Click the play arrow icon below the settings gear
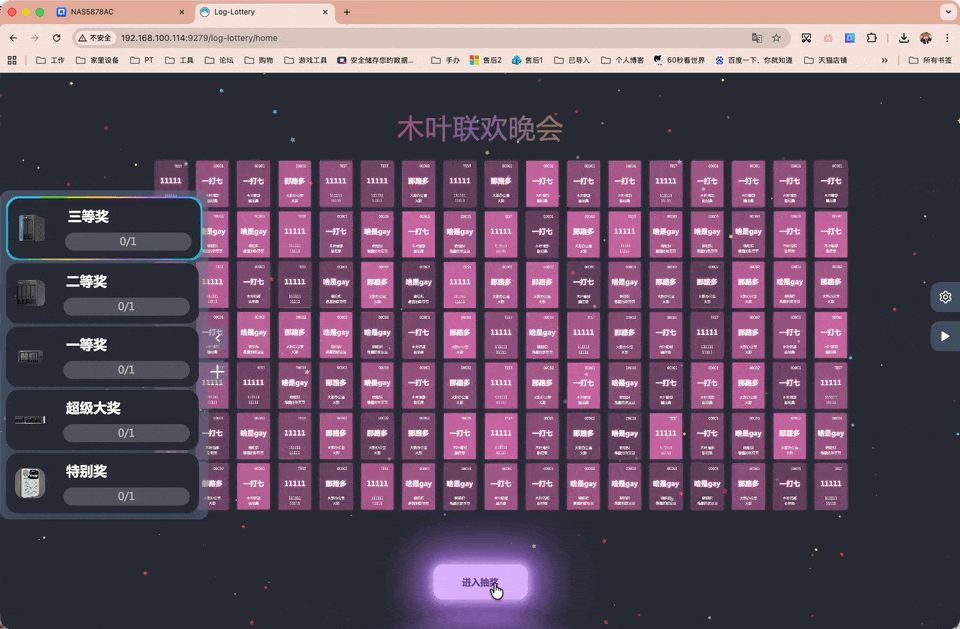Screen dimensions: 960x629 (945, 336)
